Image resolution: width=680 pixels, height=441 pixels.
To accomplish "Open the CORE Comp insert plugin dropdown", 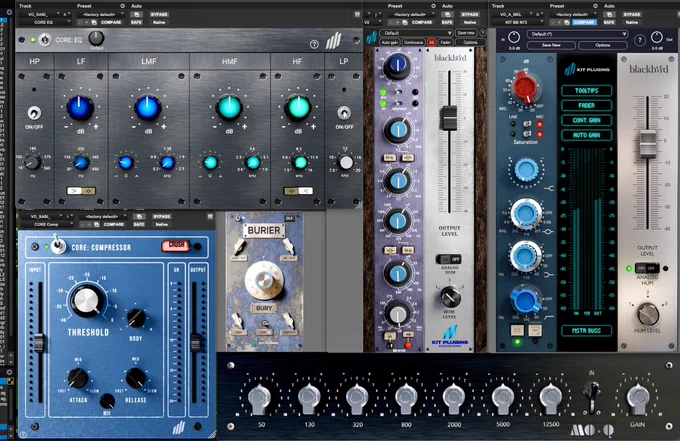I will [x=46, y=224].
